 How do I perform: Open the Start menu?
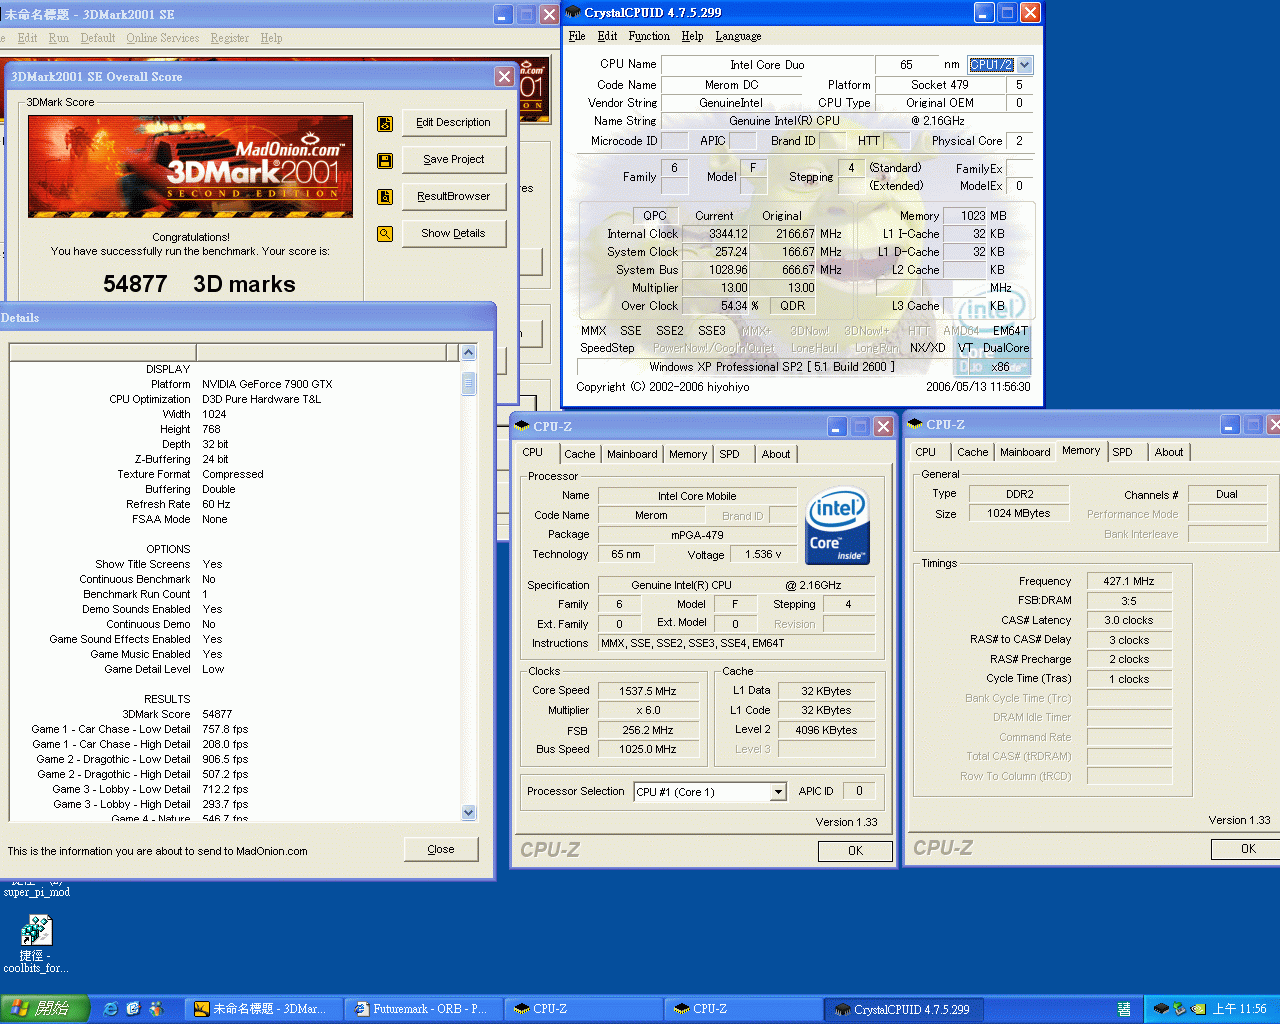[46, 1009]
